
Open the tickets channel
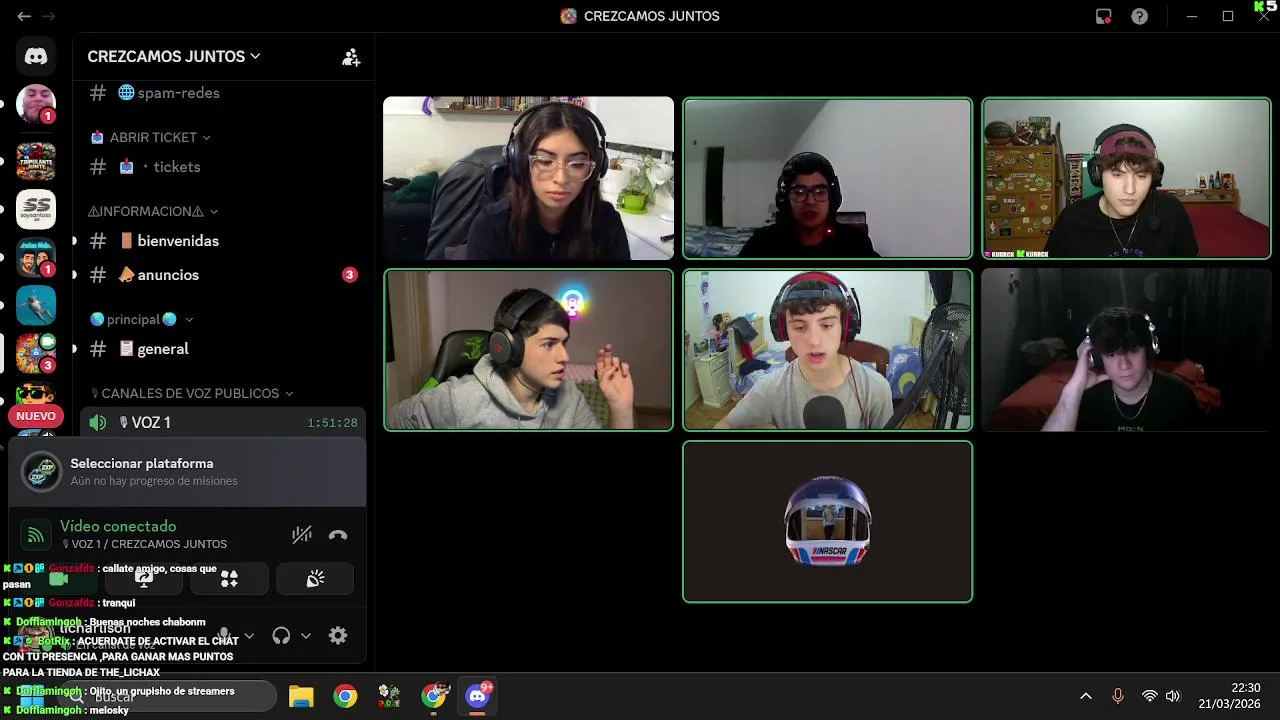pyautogui.click(x=222, y=167)
